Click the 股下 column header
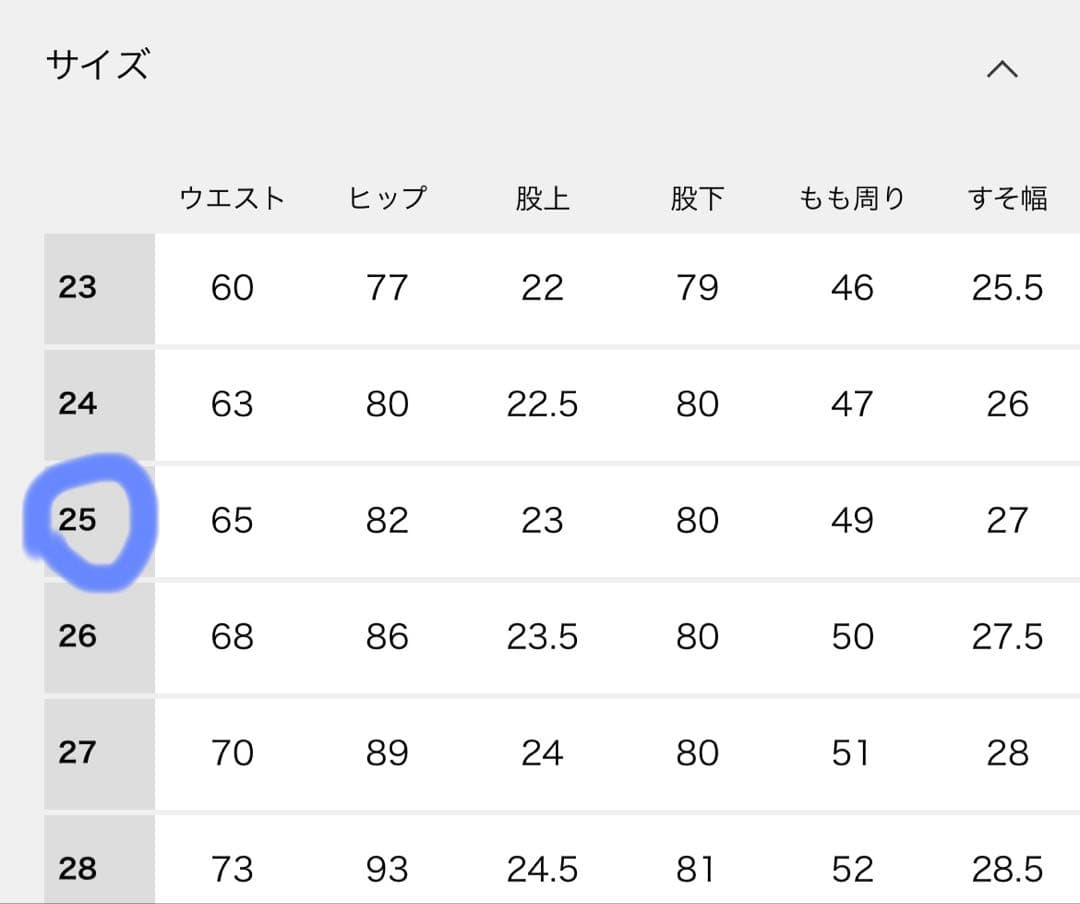1080x904 pixels. point(697,198)
